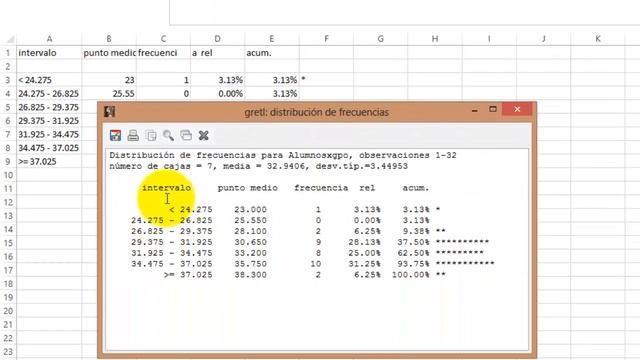Click Excel cell 'frecuenci' in C1
Screen dimensions: 640x360
coord(163,53)
